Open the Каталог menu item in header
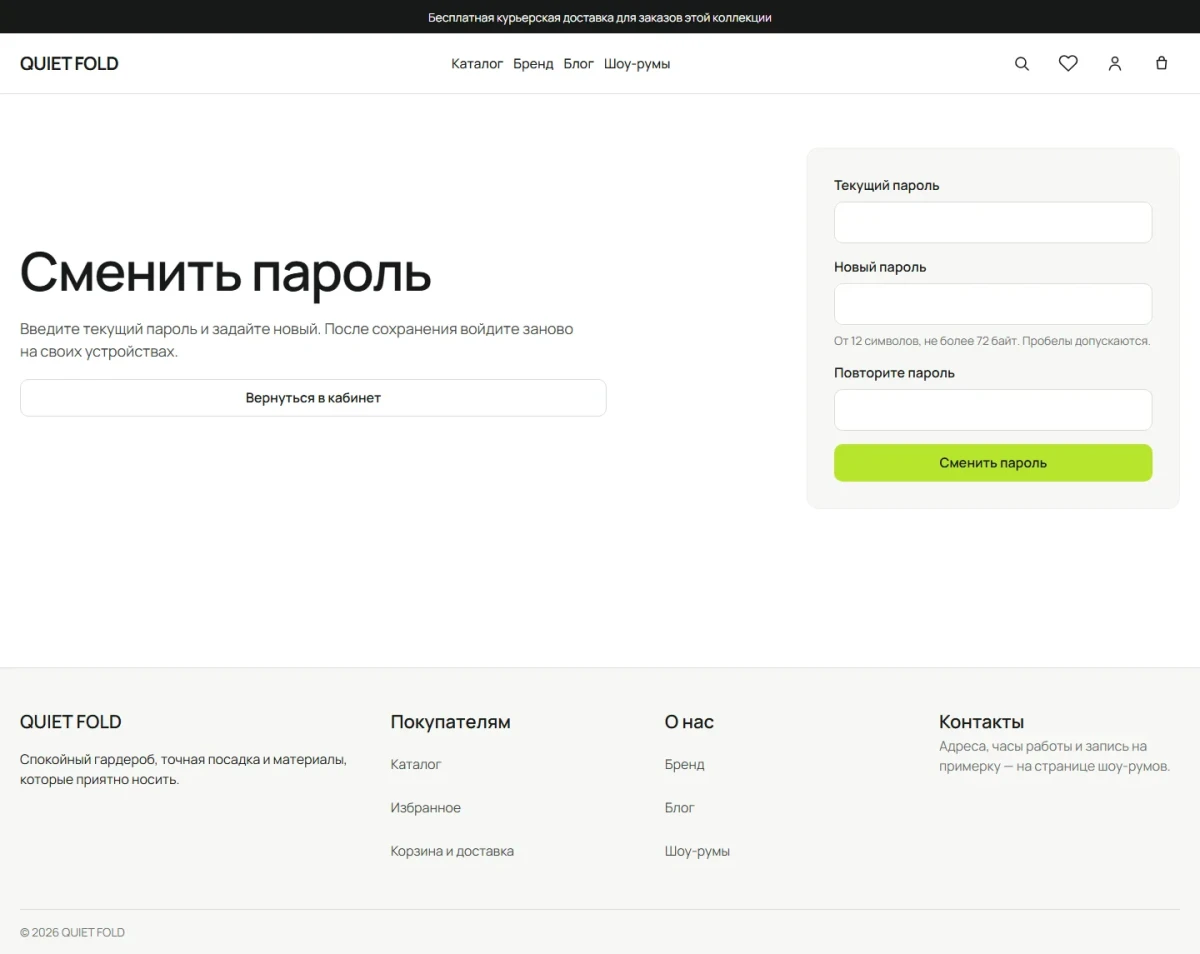This screenshot has width=1200, height=954. (x=477, y=63)
